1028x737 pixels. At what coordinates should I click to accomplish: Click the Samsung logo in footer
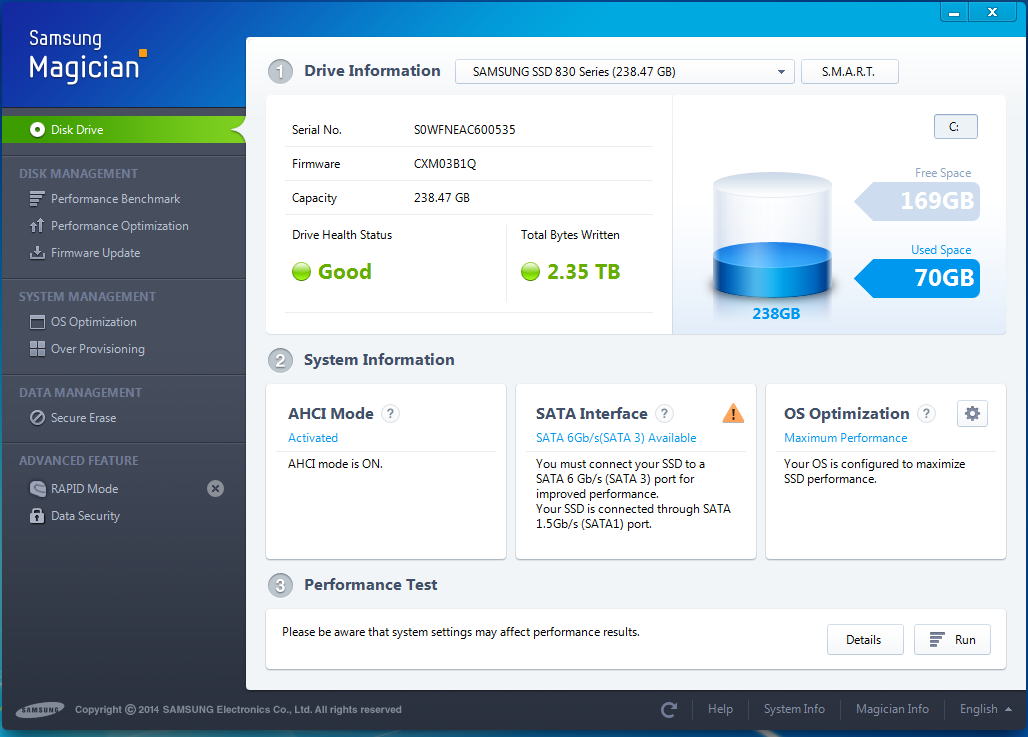click(x=41, y=709)
